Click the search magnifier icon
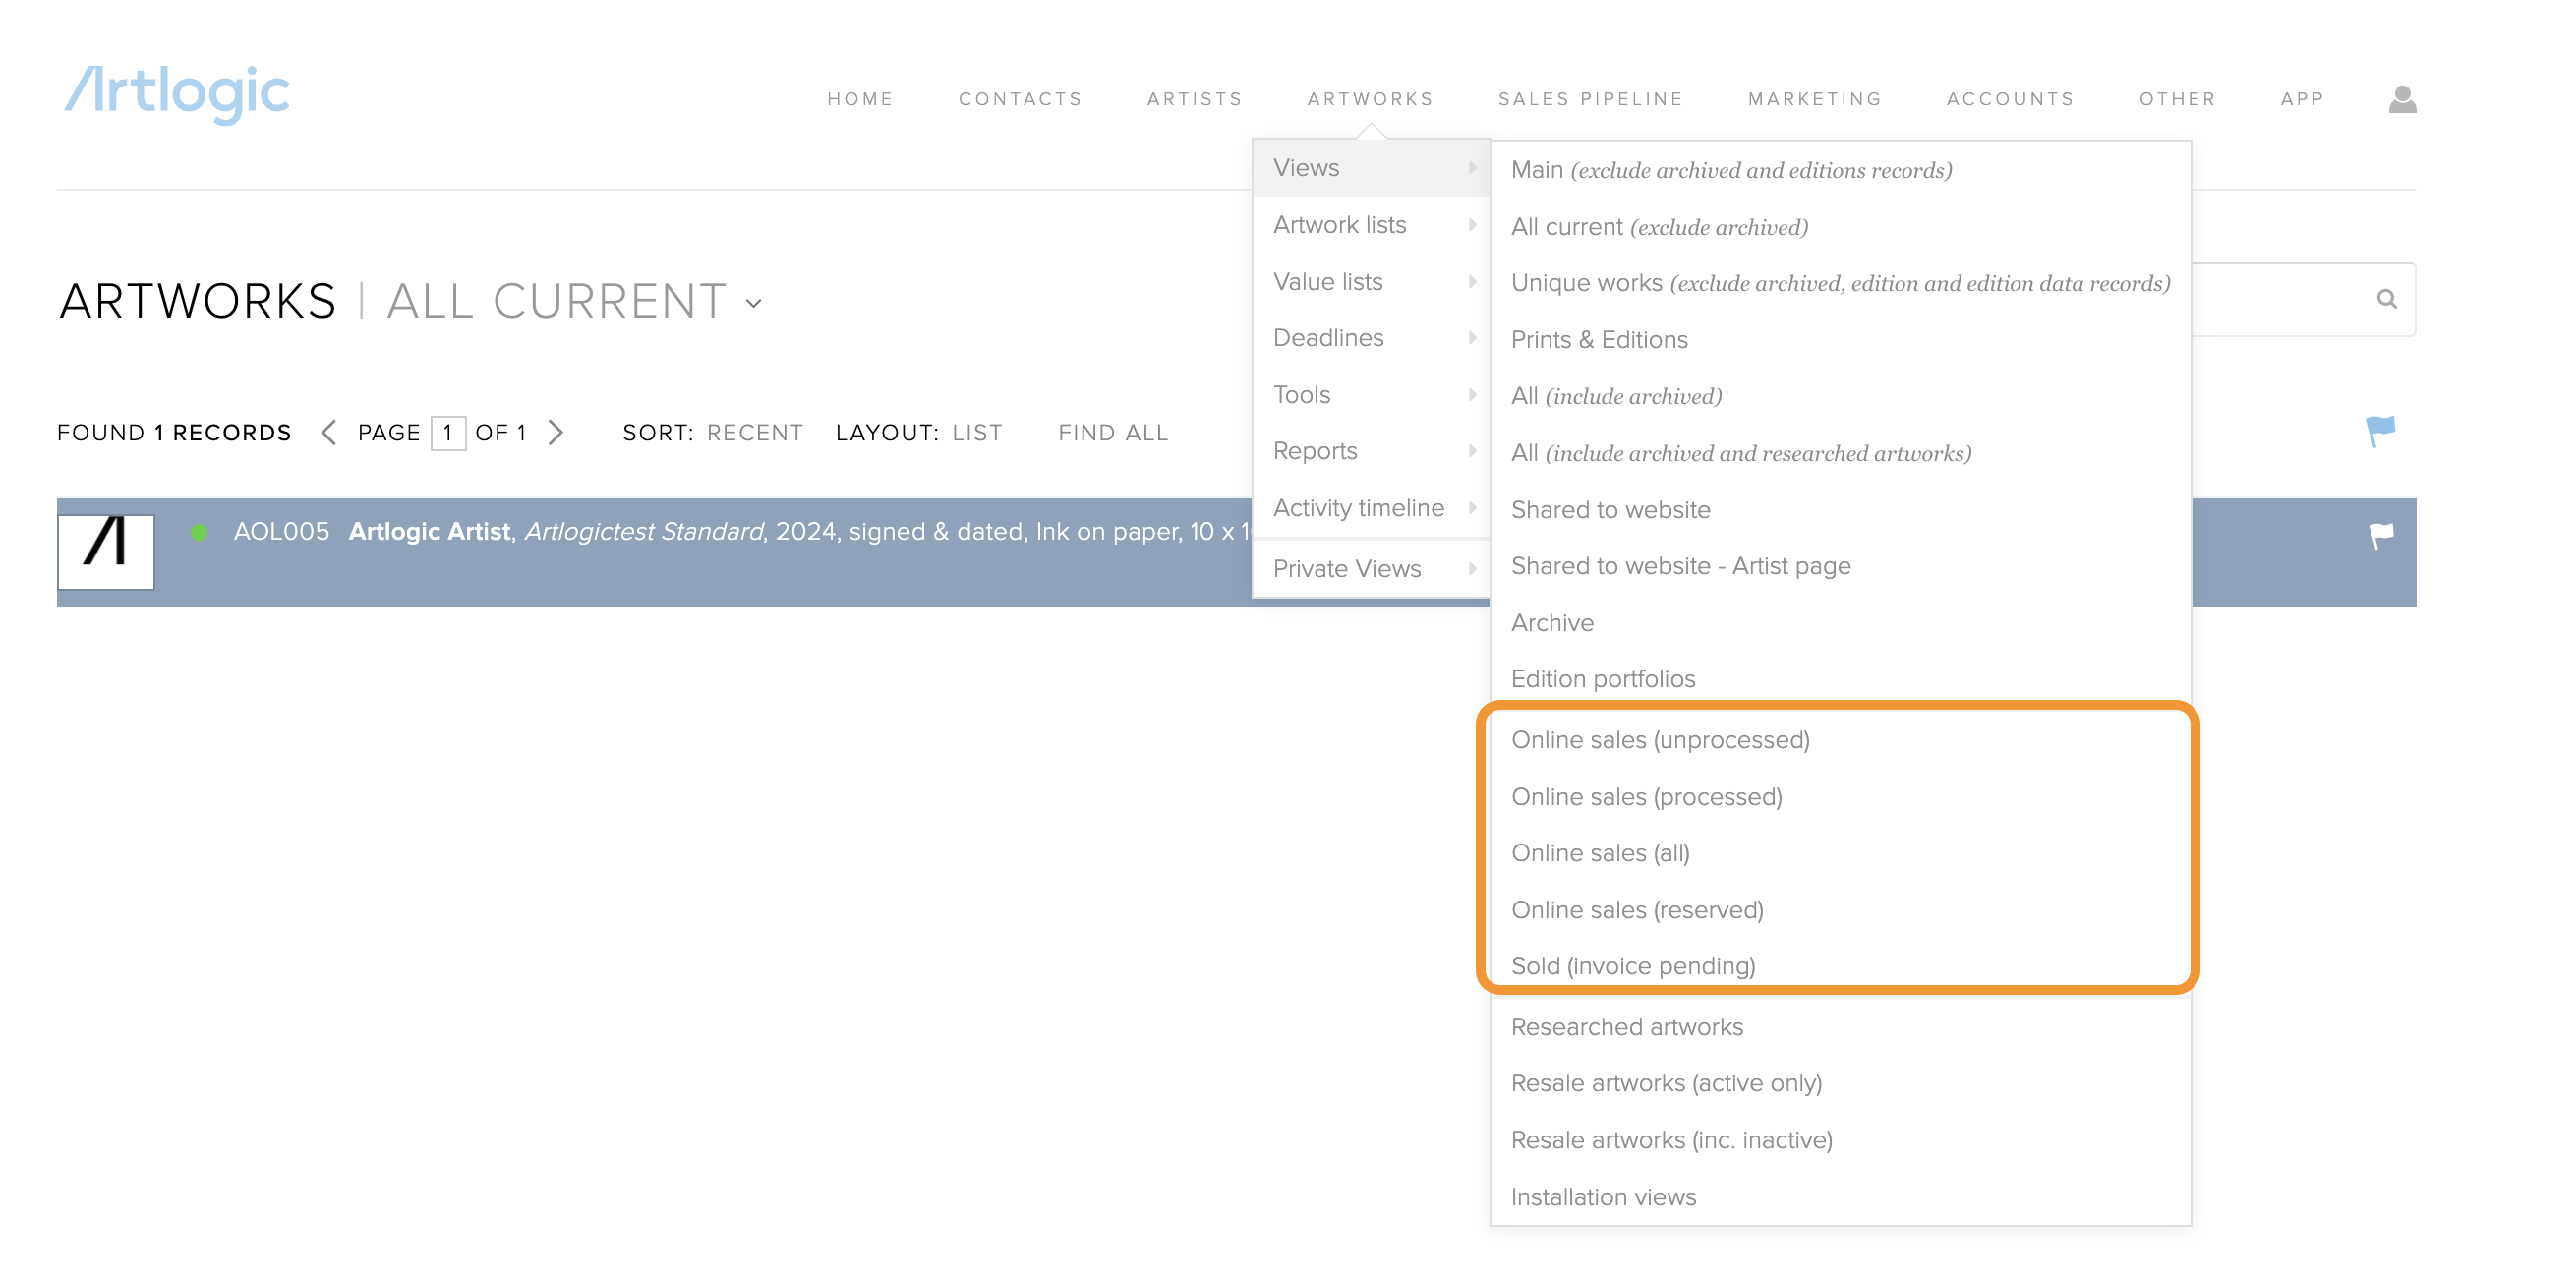2576x1282 pixels. 2386,299
